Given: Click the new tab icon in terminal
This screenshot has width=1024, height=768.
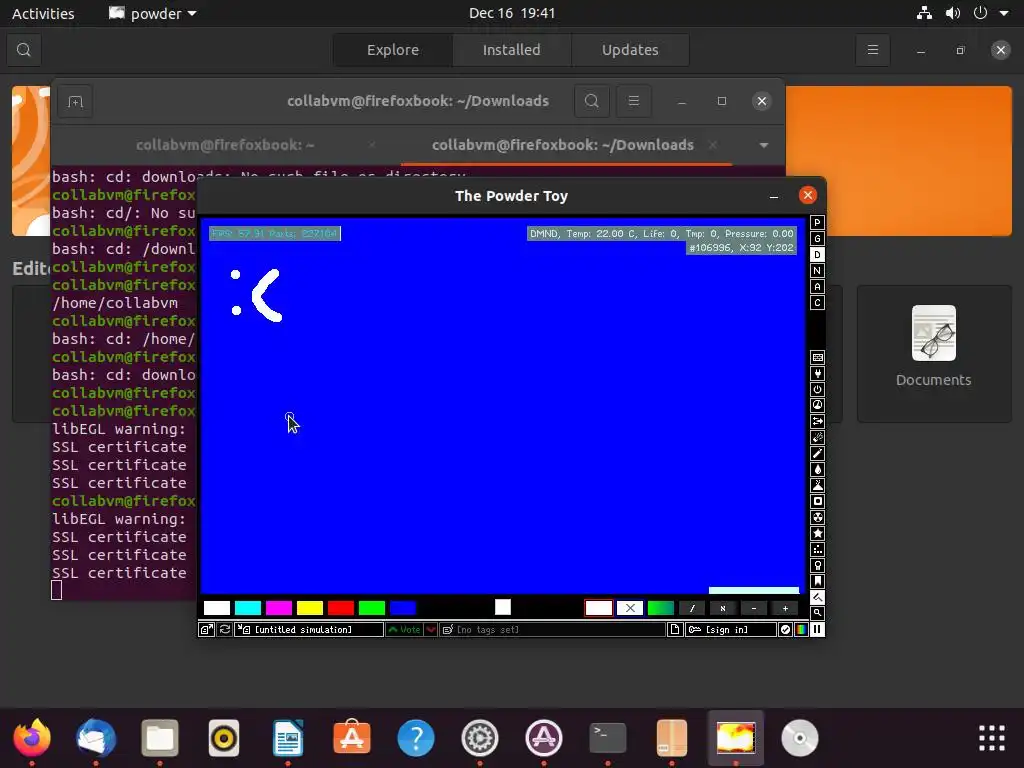Looking at the screenshot, I should 75,101.
